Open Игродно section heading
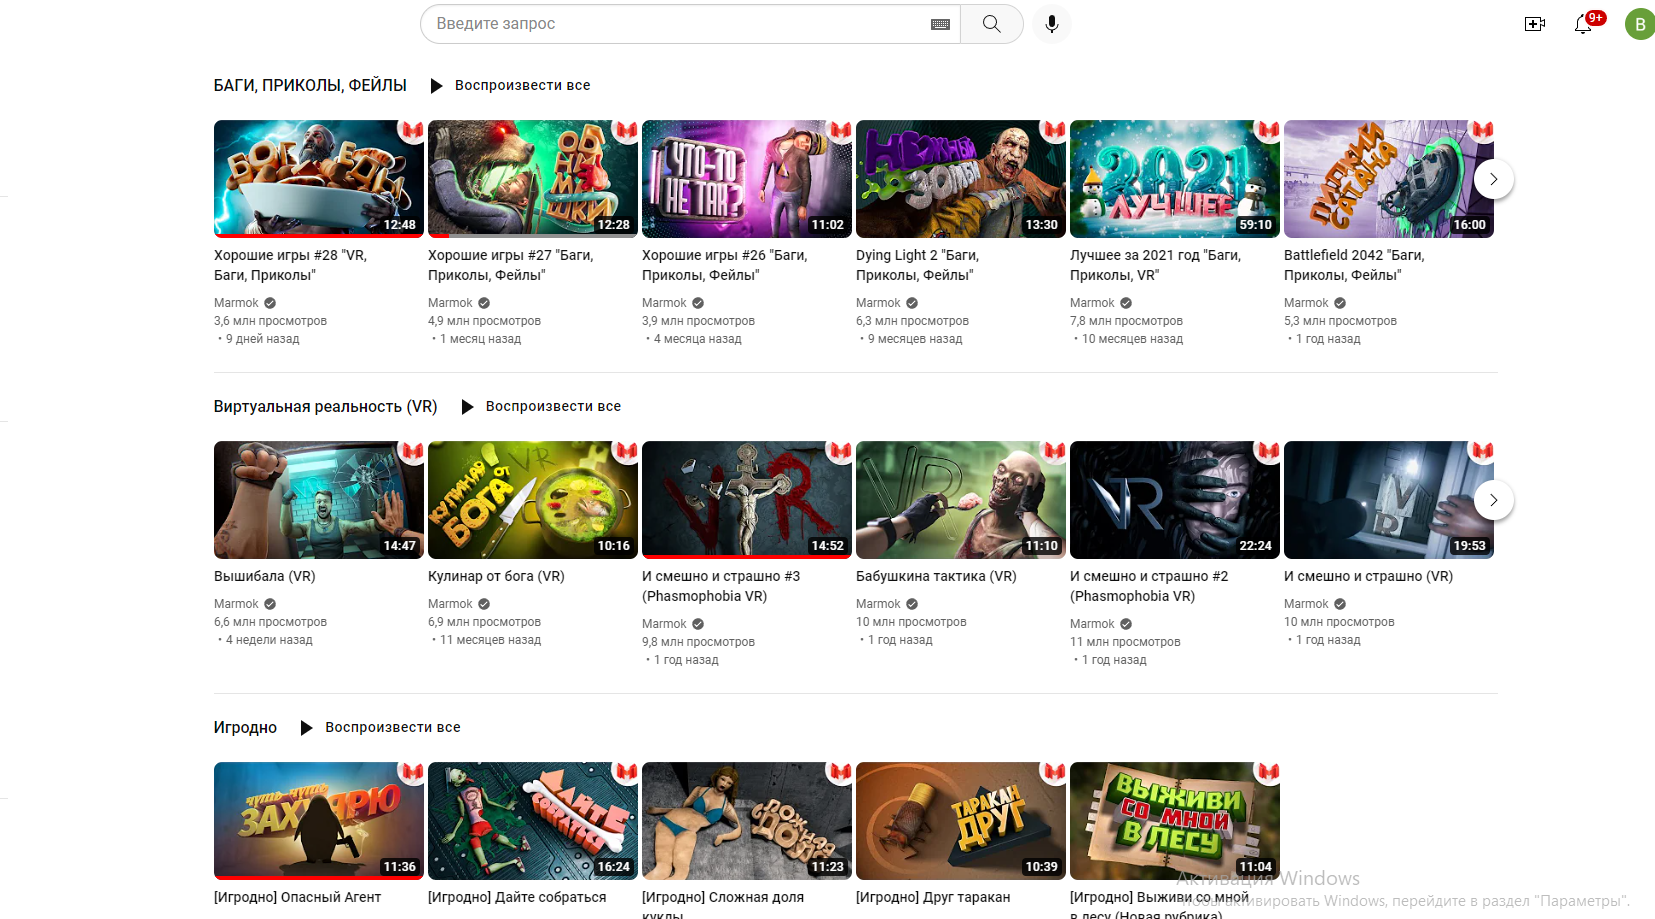Viewport: 1655px width, 919px height. click(x=245, y=727)
